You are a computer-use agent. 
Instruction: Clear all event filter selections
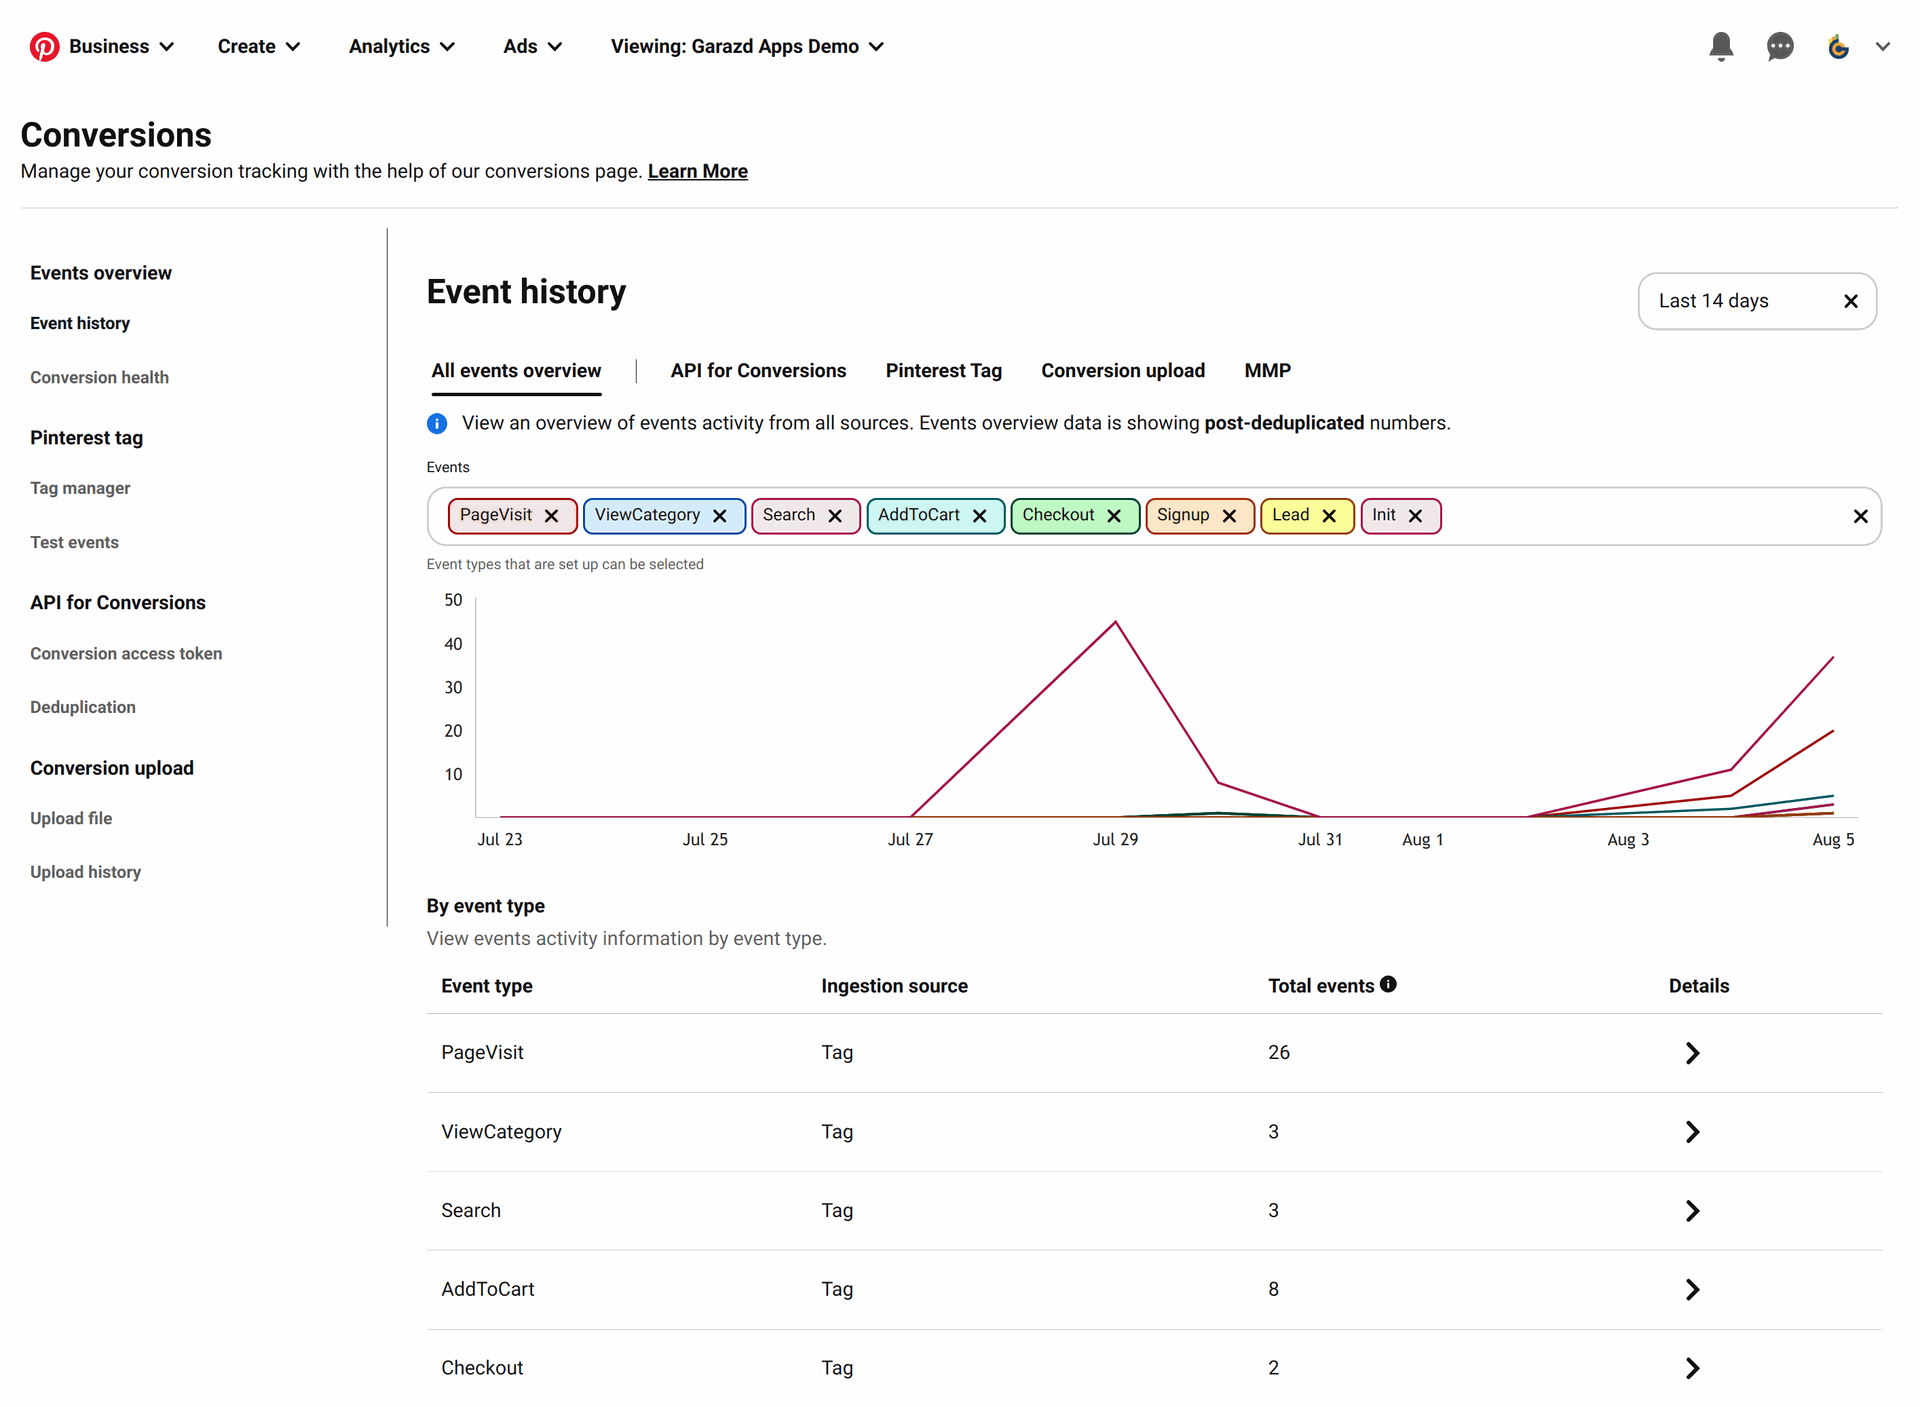click(1860, 516)
